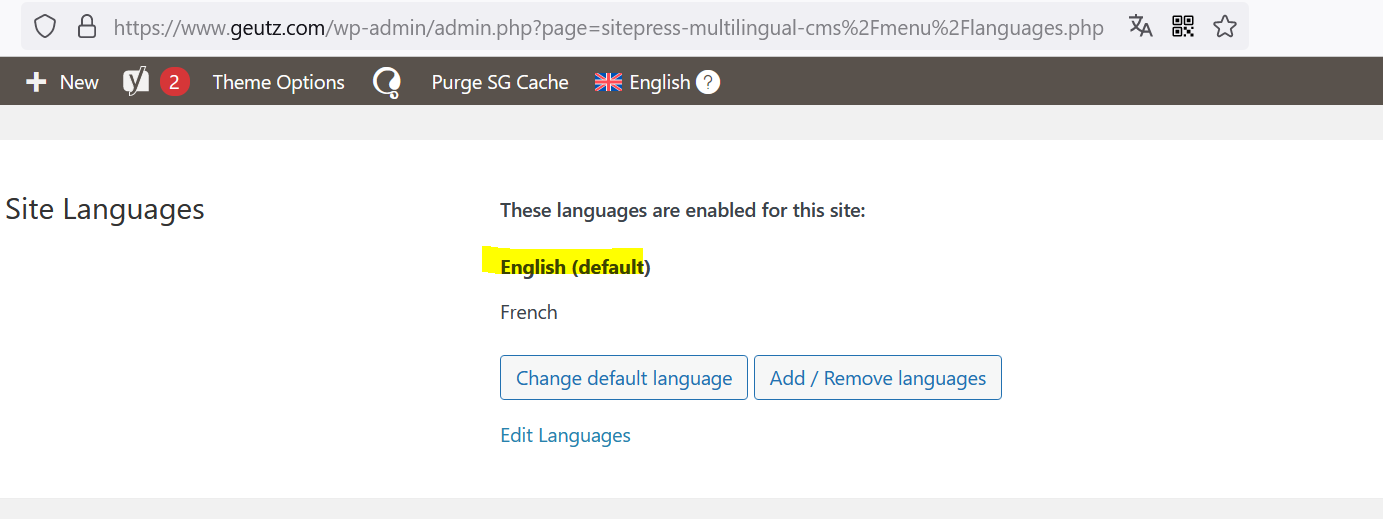
Task: Generate QR code for this page
Action: (1183, 27)
